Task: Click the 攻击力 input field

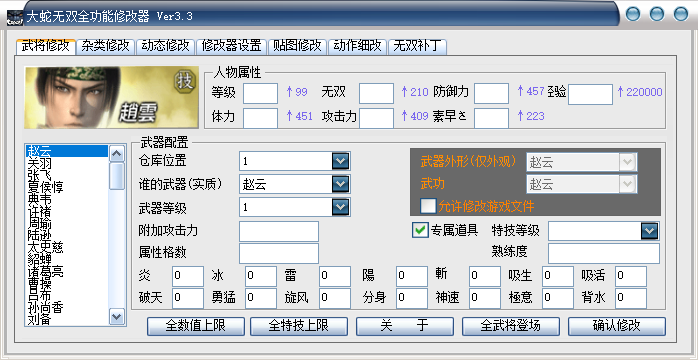Action: coord(377,118)
